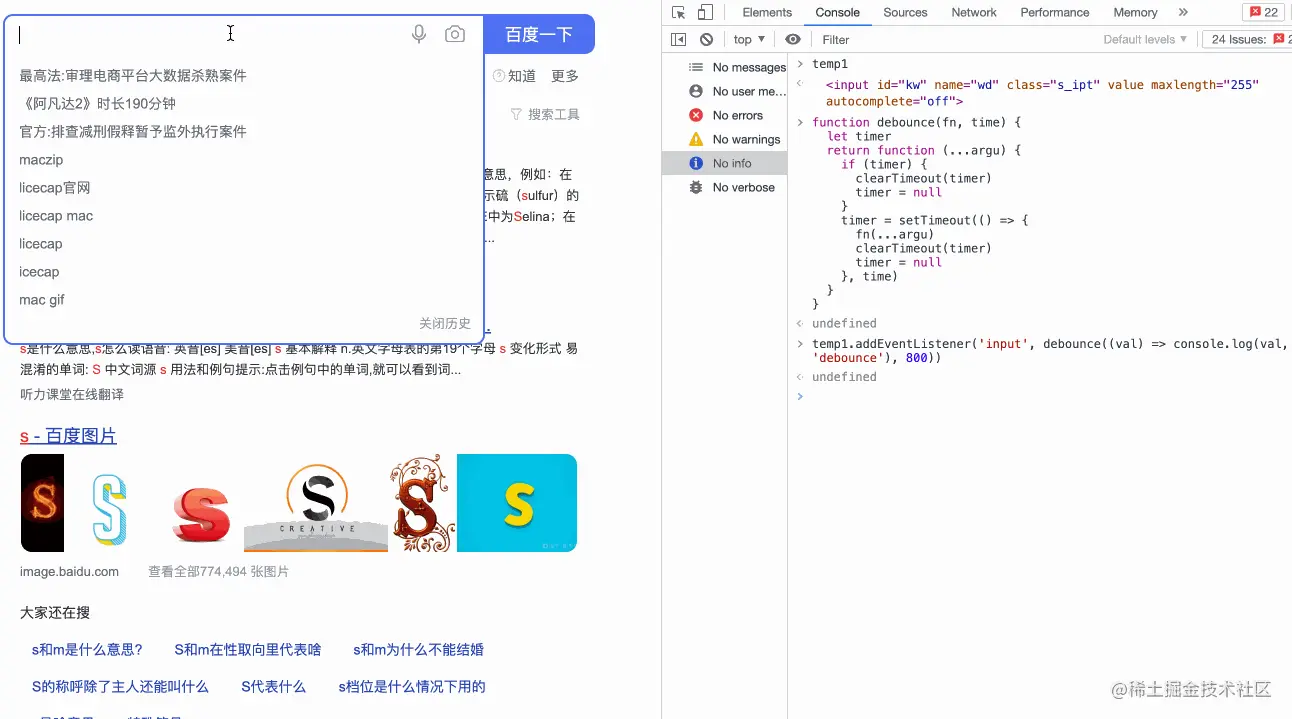1292x719 pixels.
Task: Choose the licecap官网 suggestion
Action: click(55, 188)
